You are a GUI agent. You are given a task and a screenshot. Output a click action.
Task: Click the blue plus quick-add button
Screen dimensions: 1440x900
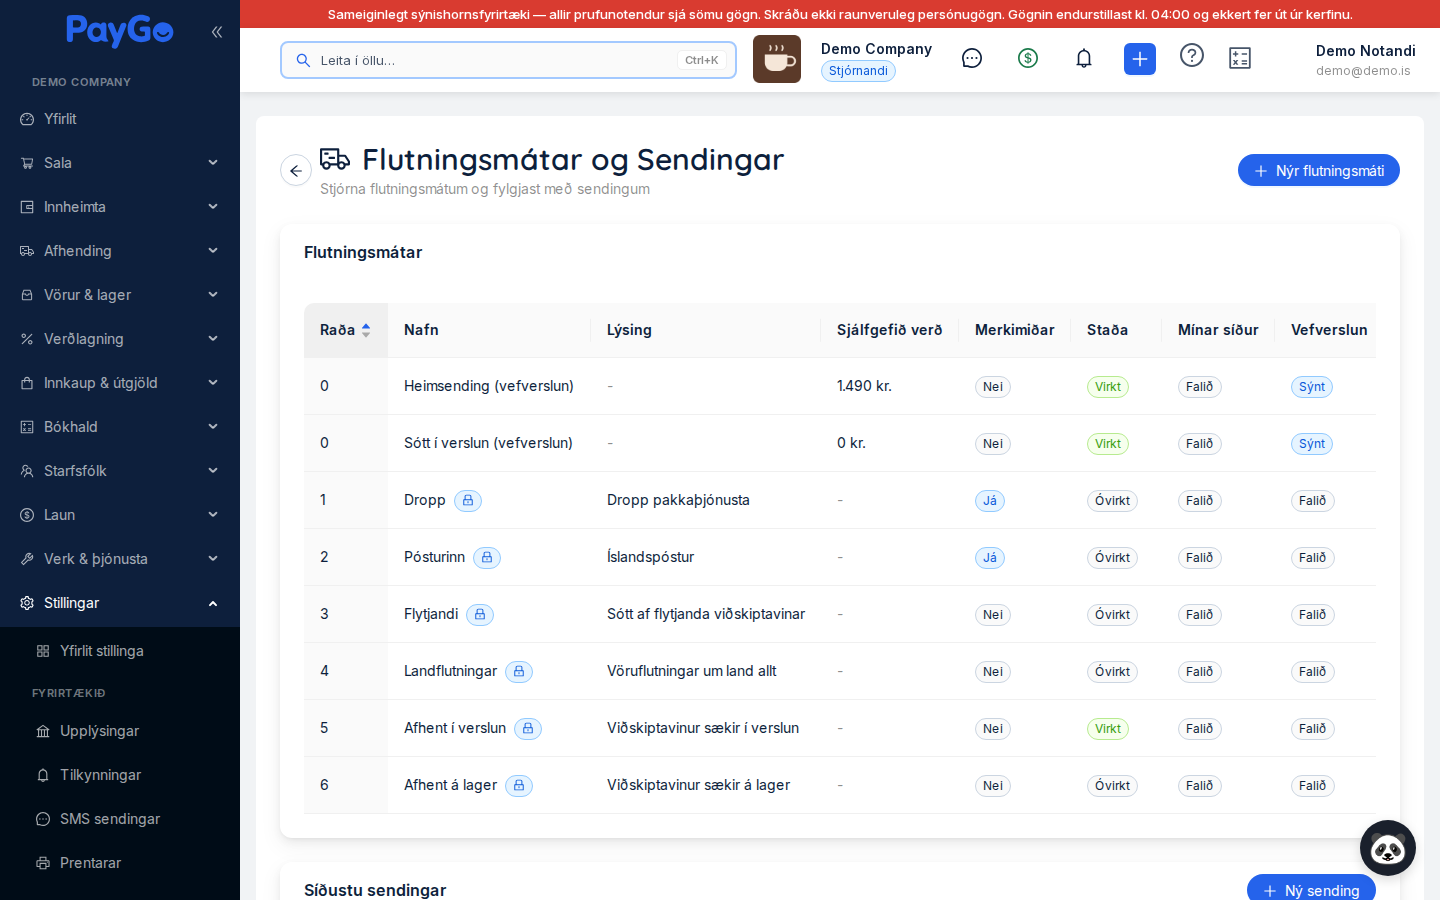(x=1140, y=59)
